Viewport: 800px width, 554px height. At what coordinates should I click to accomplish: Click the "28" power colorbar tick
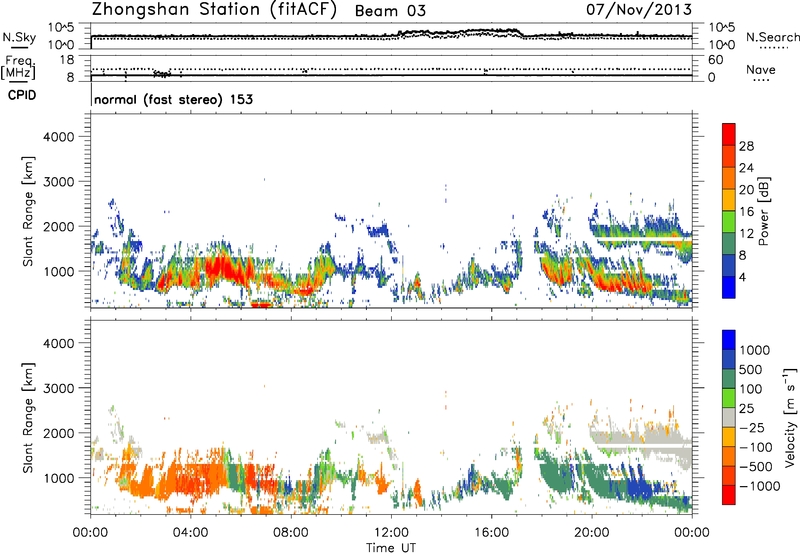click(x=746, y=146)
